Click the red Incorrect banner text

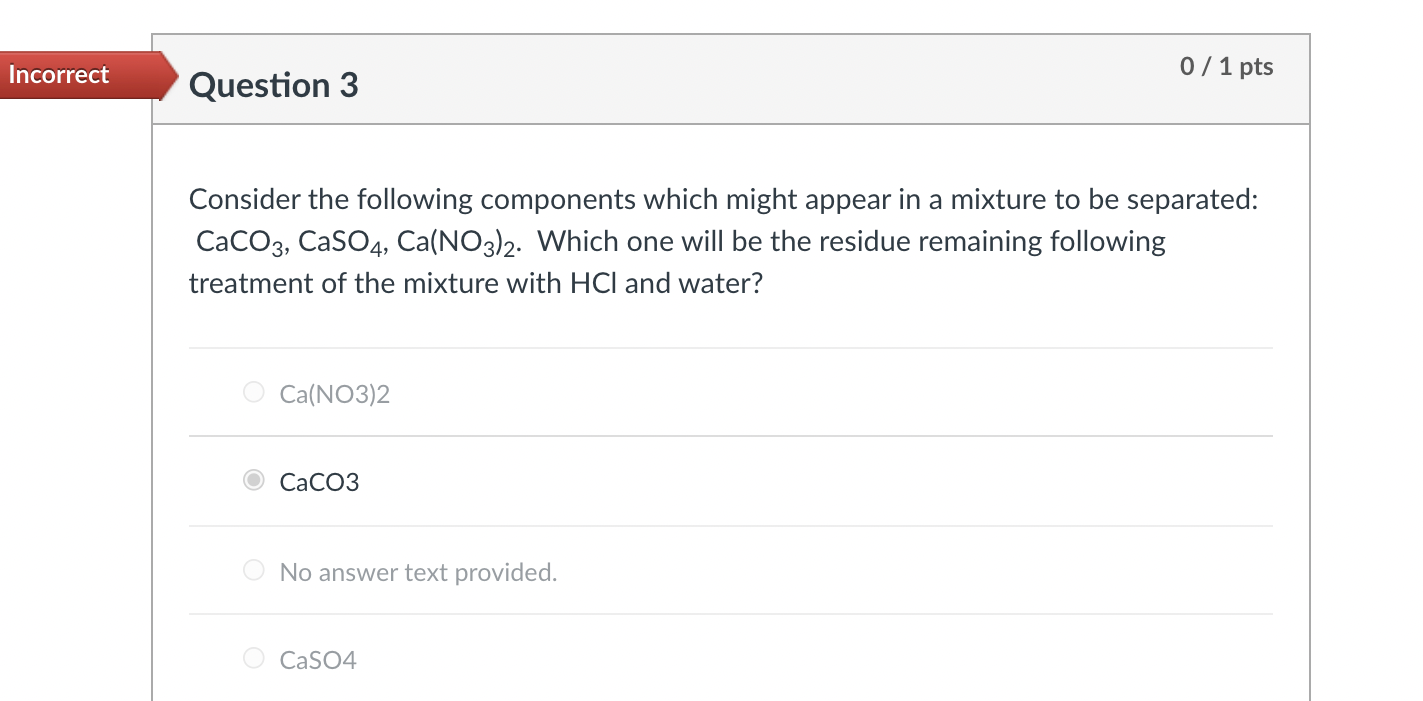tap(60, 74)
